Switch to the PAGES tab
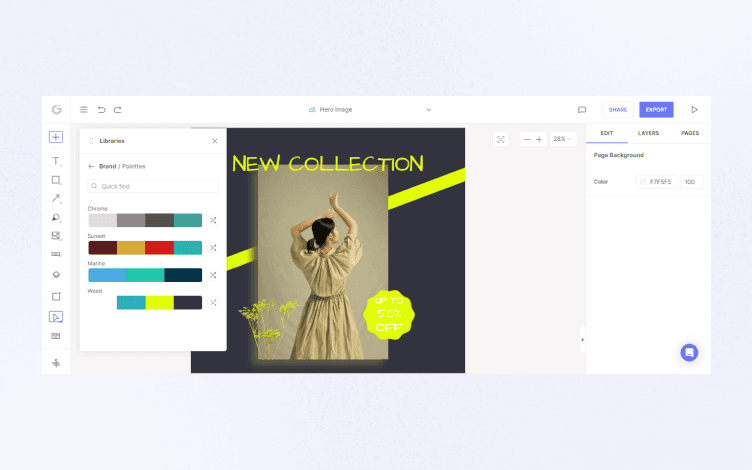This screenshot has height=470, width=752. (690, 133)
